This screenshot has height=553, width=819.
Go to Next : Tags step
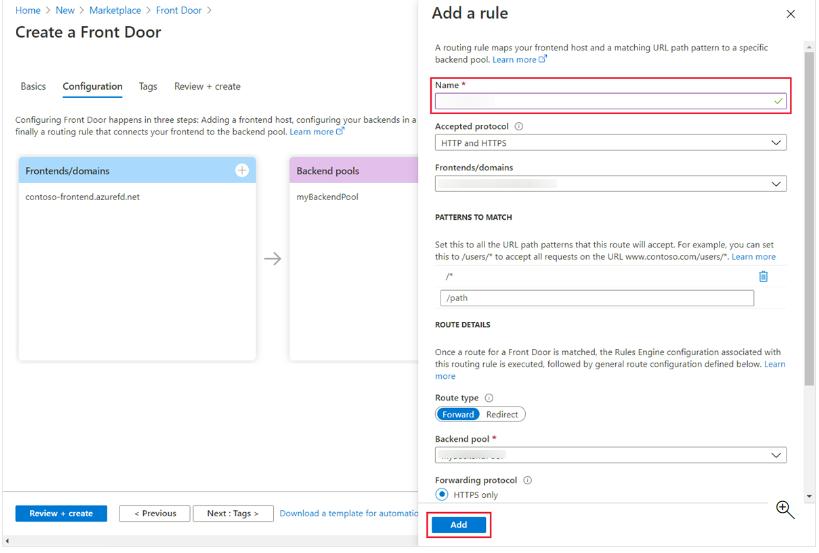[232, 514]
